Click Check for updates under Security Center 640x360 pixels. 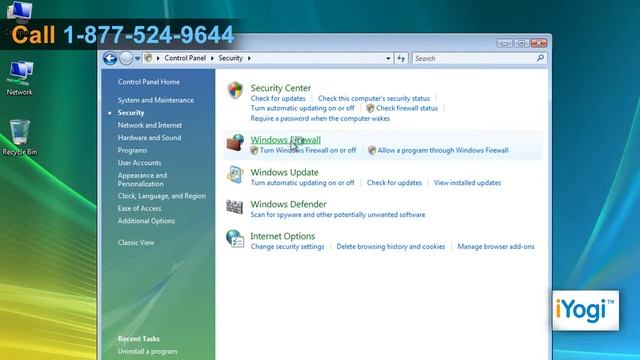pos(278,98)
